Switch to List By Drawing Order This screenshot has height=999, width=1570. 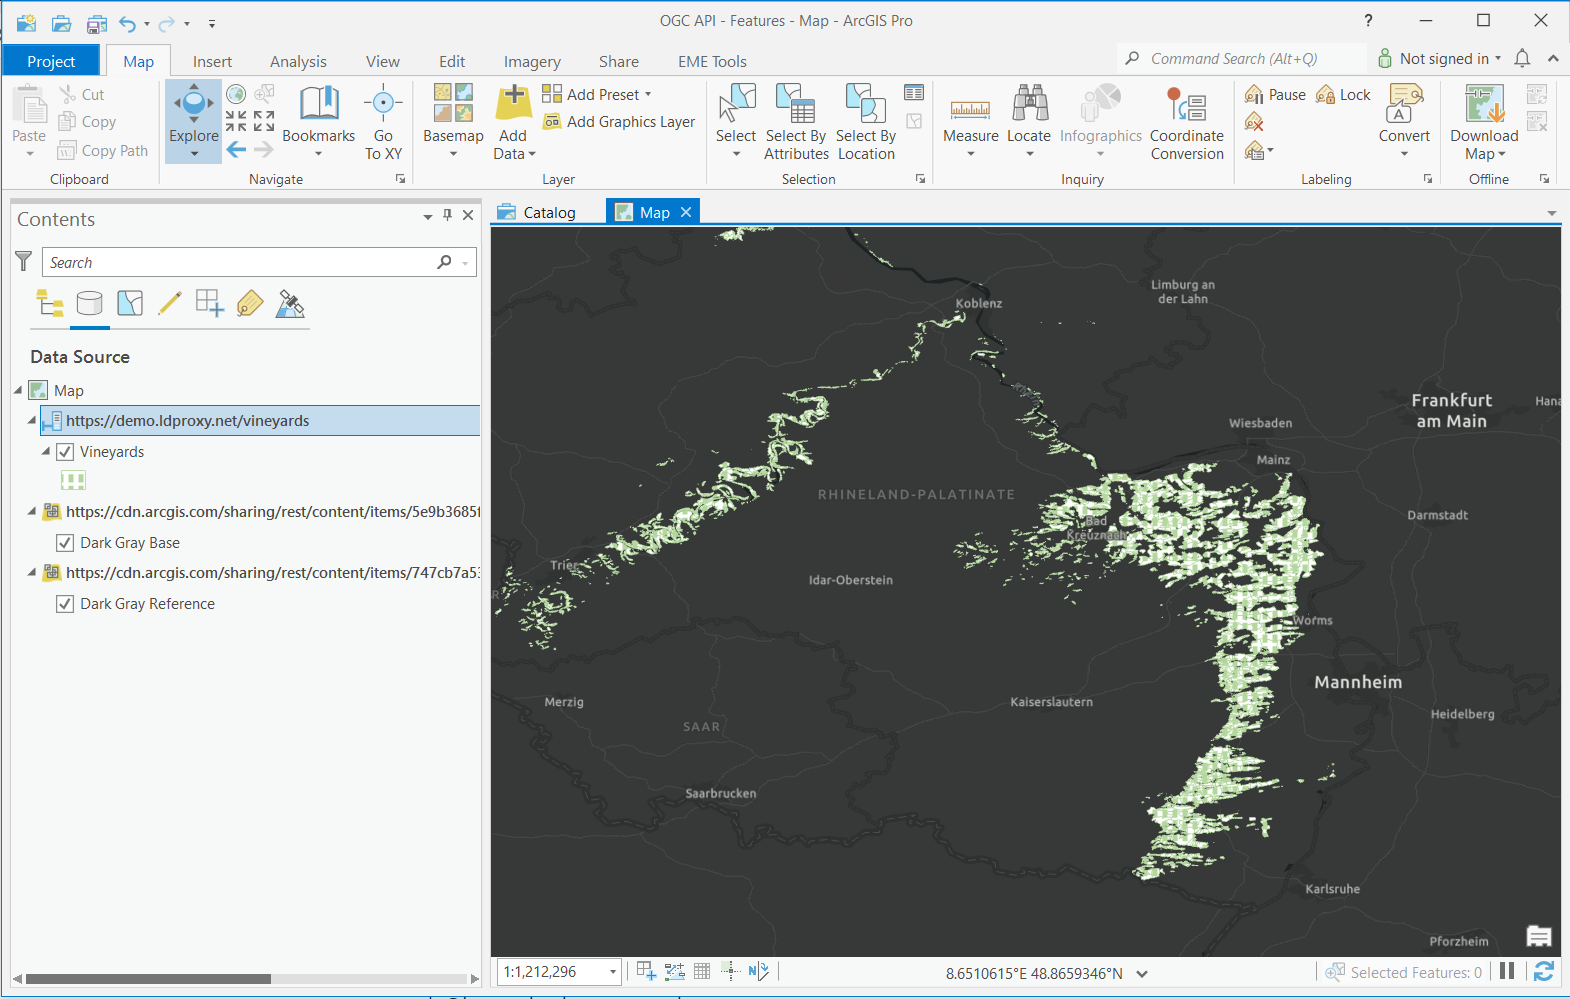pyautogui.click(x=50, y=303)
